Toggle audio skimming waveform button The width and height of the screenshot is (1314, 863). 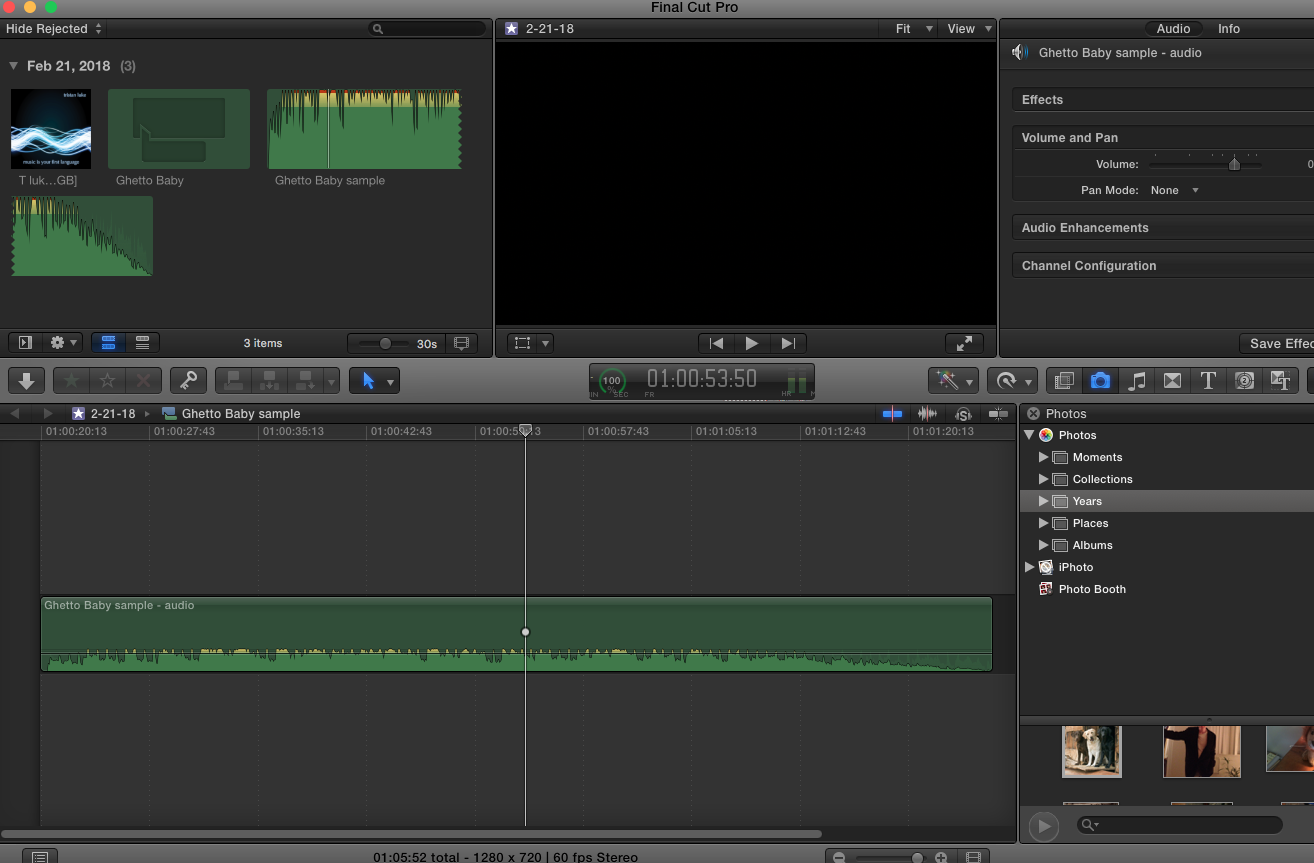(928, 414)
